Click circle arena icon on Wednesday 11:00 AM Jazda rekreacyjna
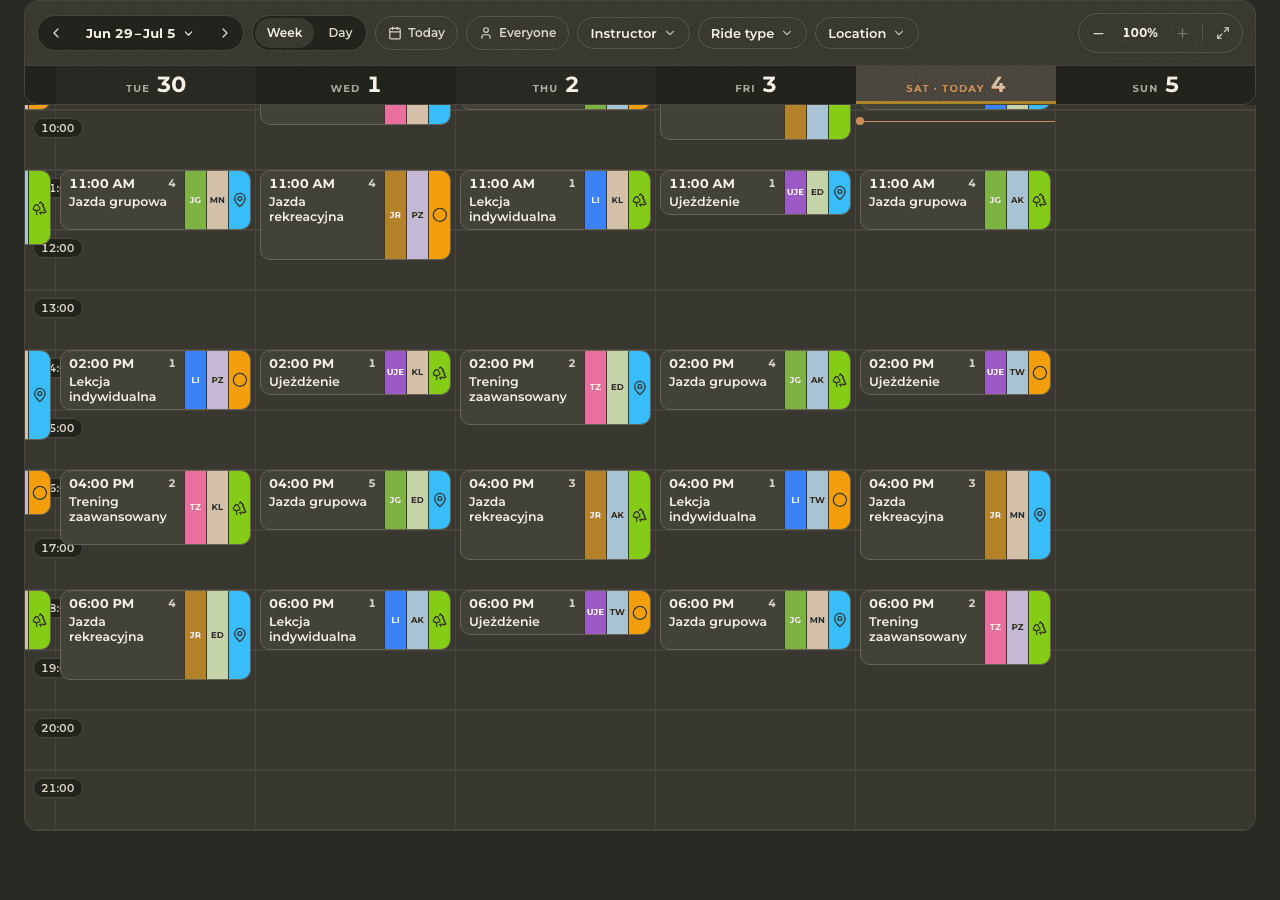Screen dimensions: 1280x900 coord(440,215)
